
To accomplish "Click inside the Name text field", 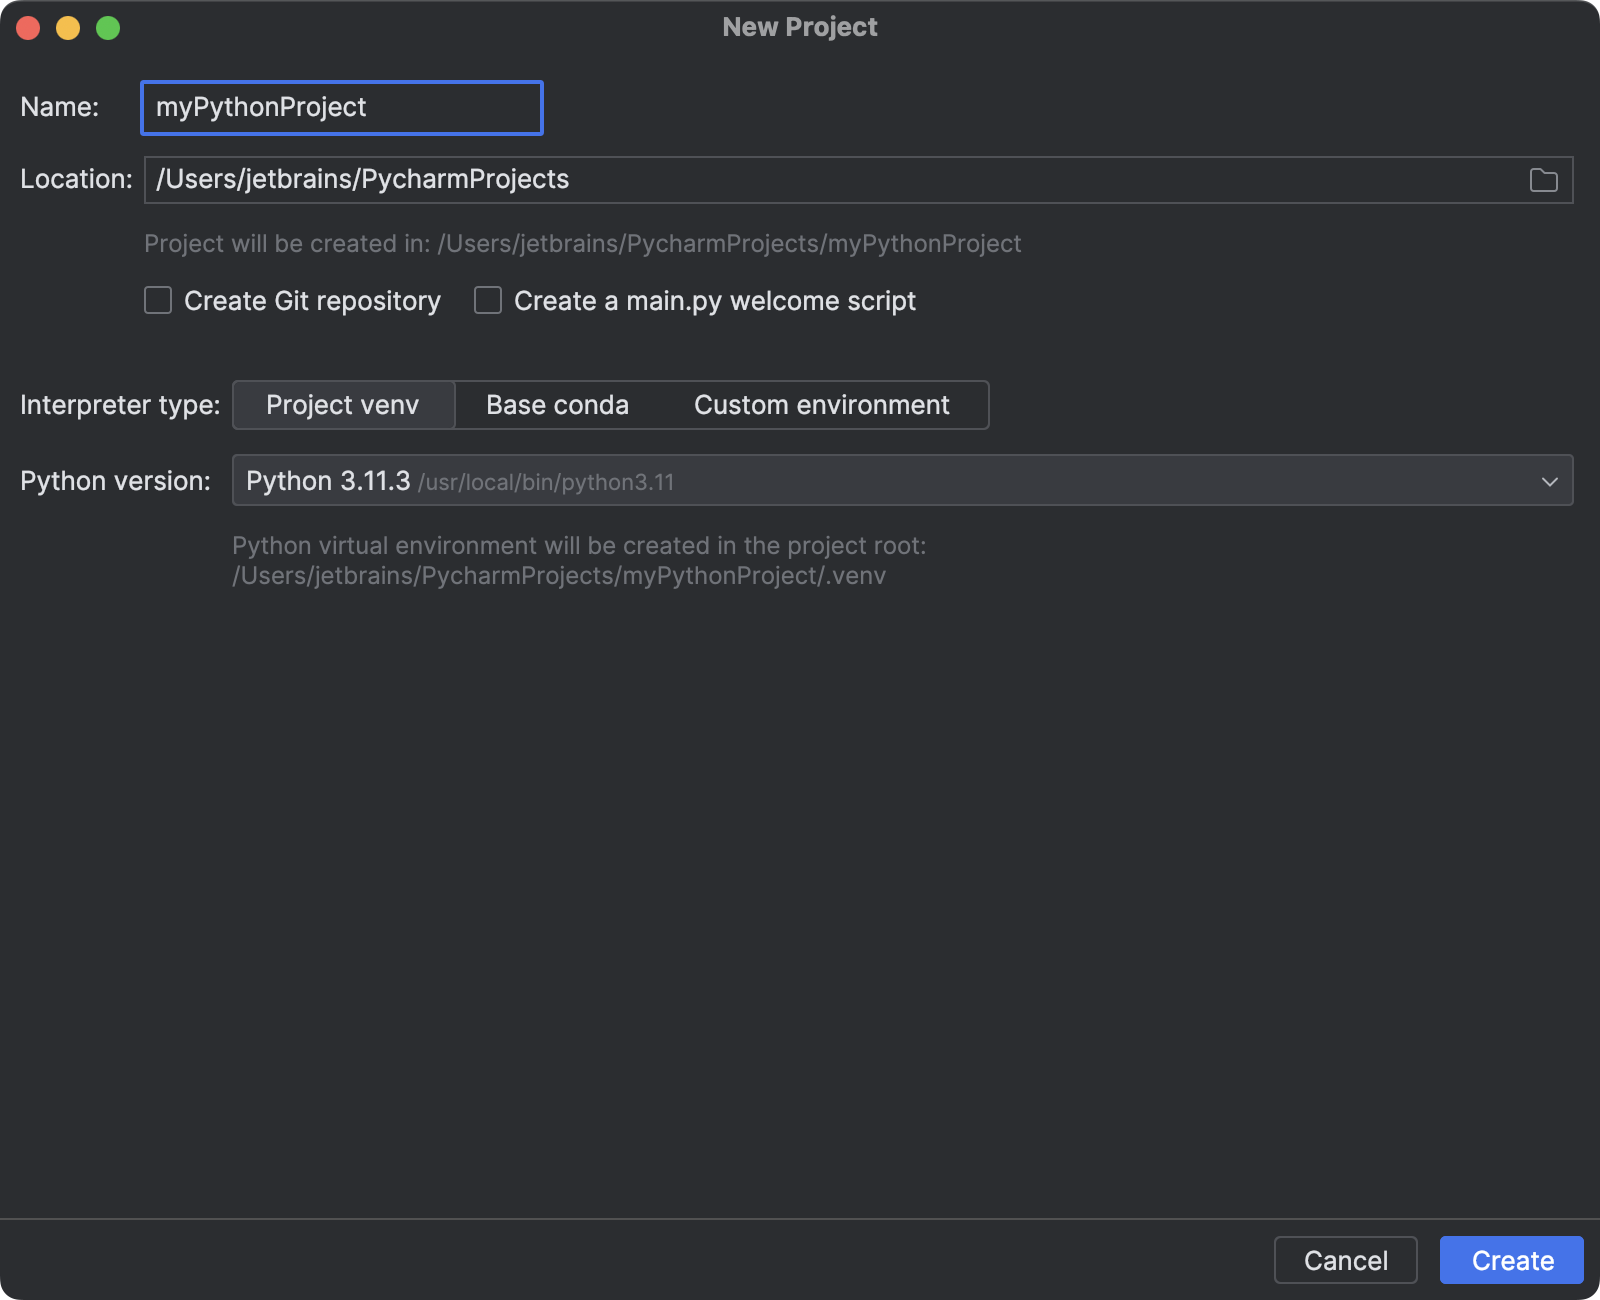I will pos(340,107).
